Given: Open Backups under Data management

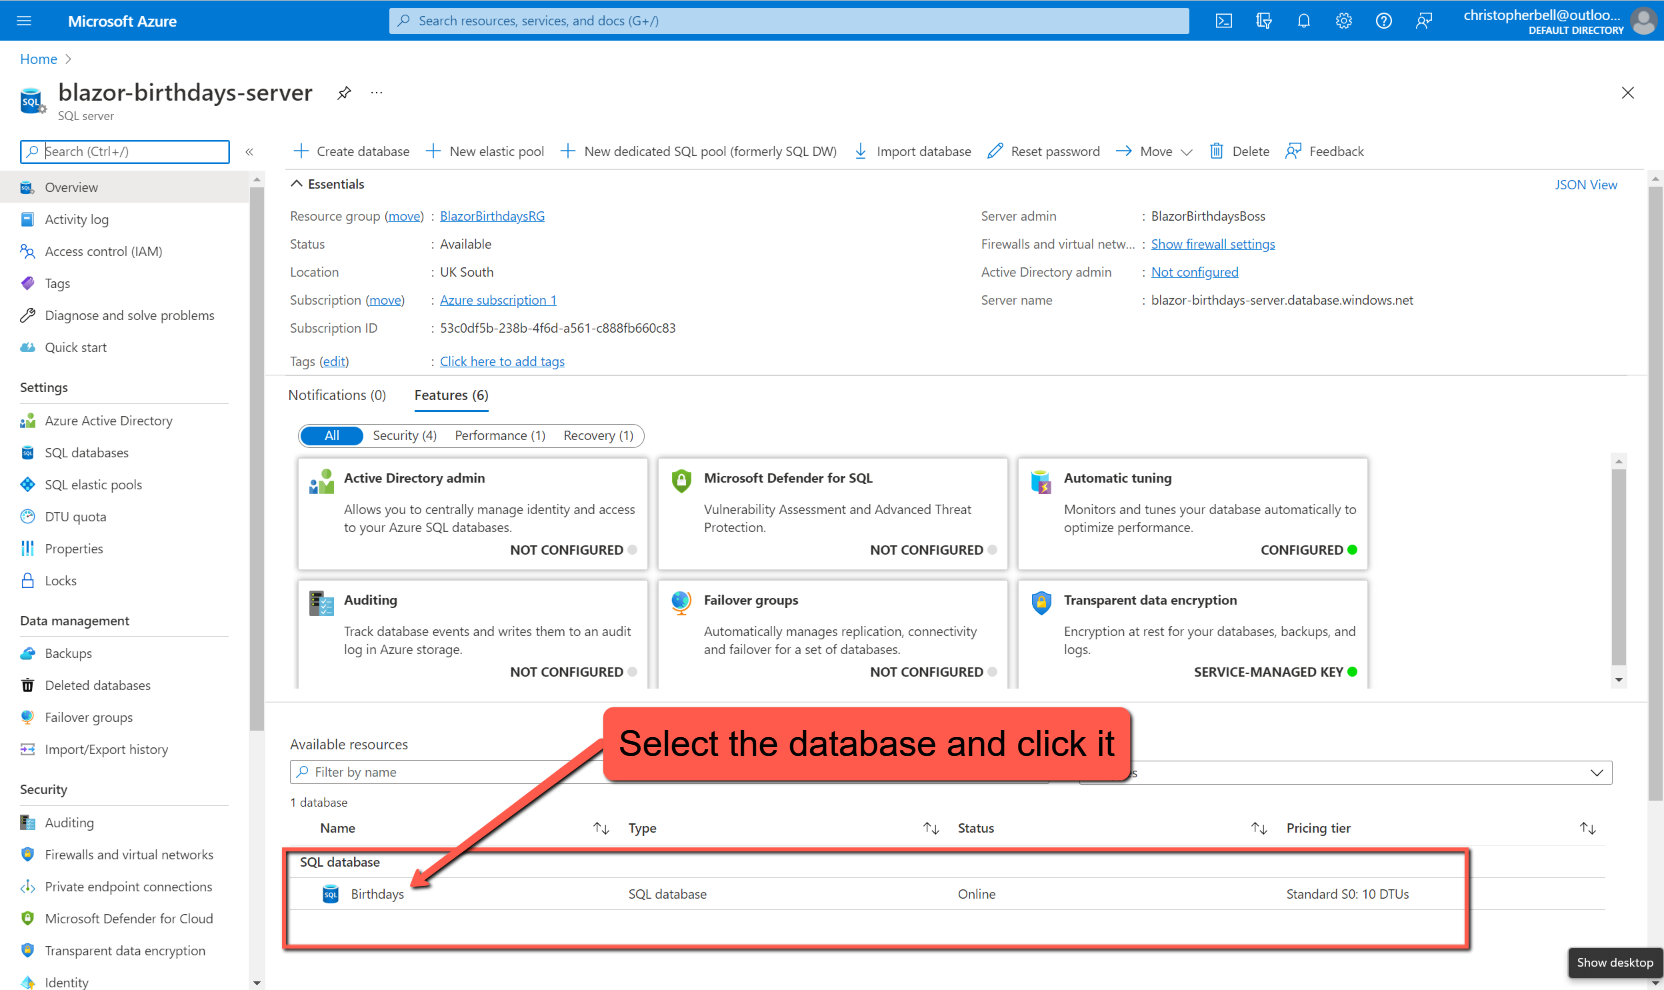Looking at the screenshot, I should (x=69, y=653).
